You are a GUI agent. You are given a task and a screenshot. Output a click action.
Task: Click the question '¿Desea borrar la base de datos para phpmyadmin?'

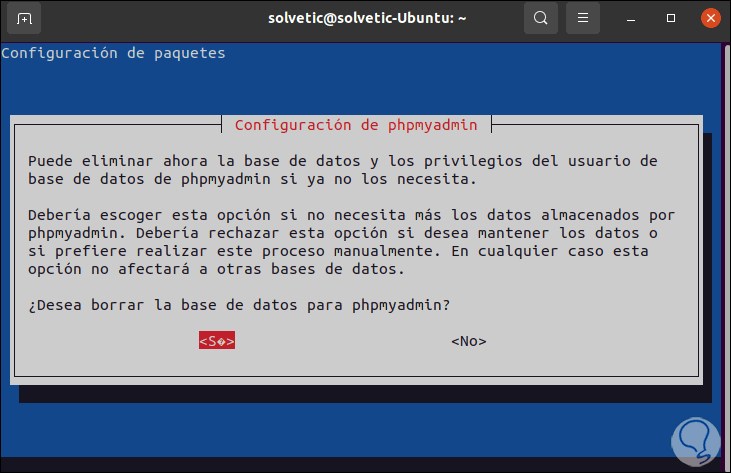[239, 305]
